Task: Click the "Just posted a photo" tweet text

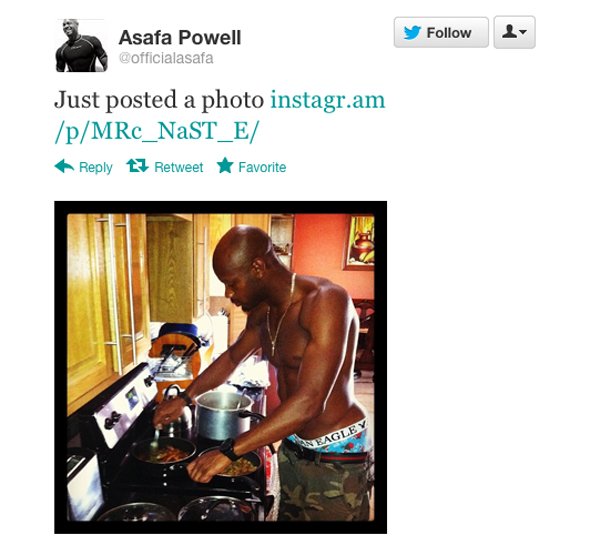Action: pyautogui.click(x=159, y=100)
